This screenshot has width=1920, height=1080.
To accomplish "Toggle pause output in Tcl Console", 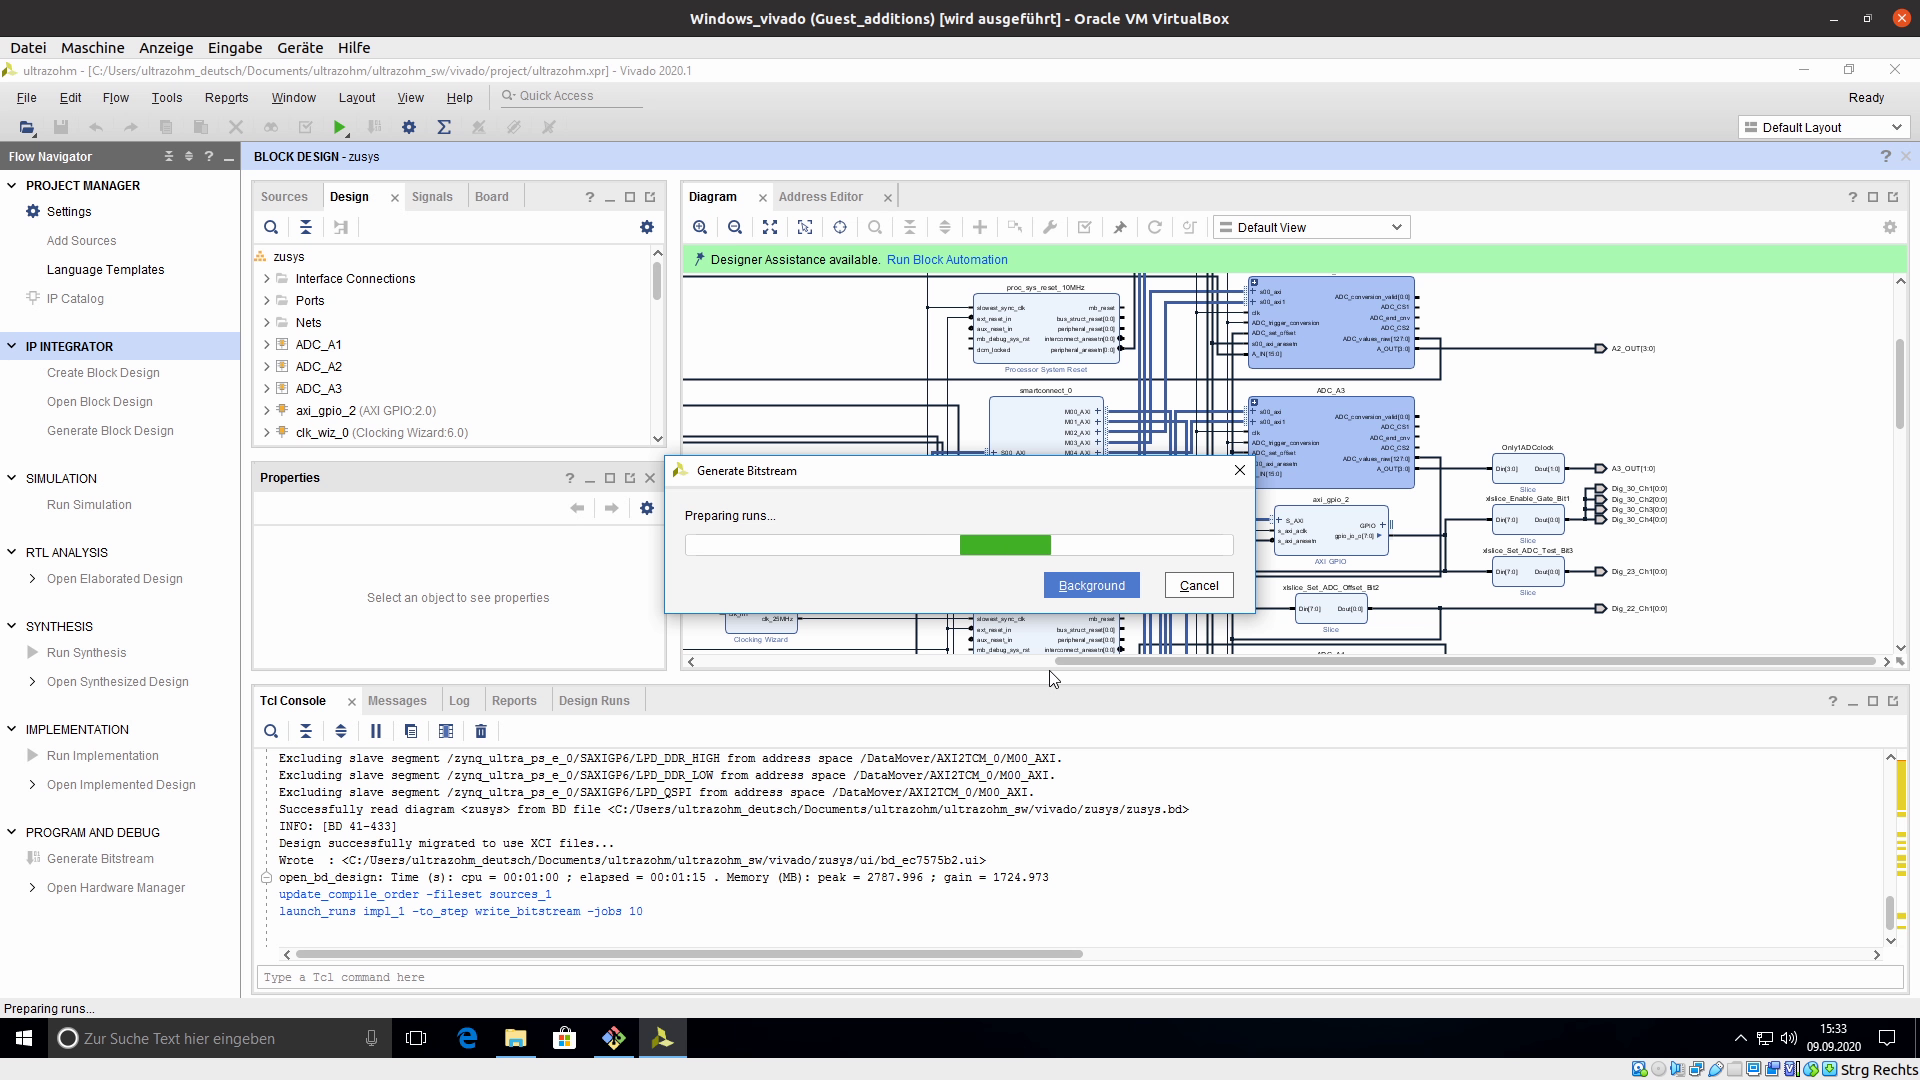I will pos(376,731).
